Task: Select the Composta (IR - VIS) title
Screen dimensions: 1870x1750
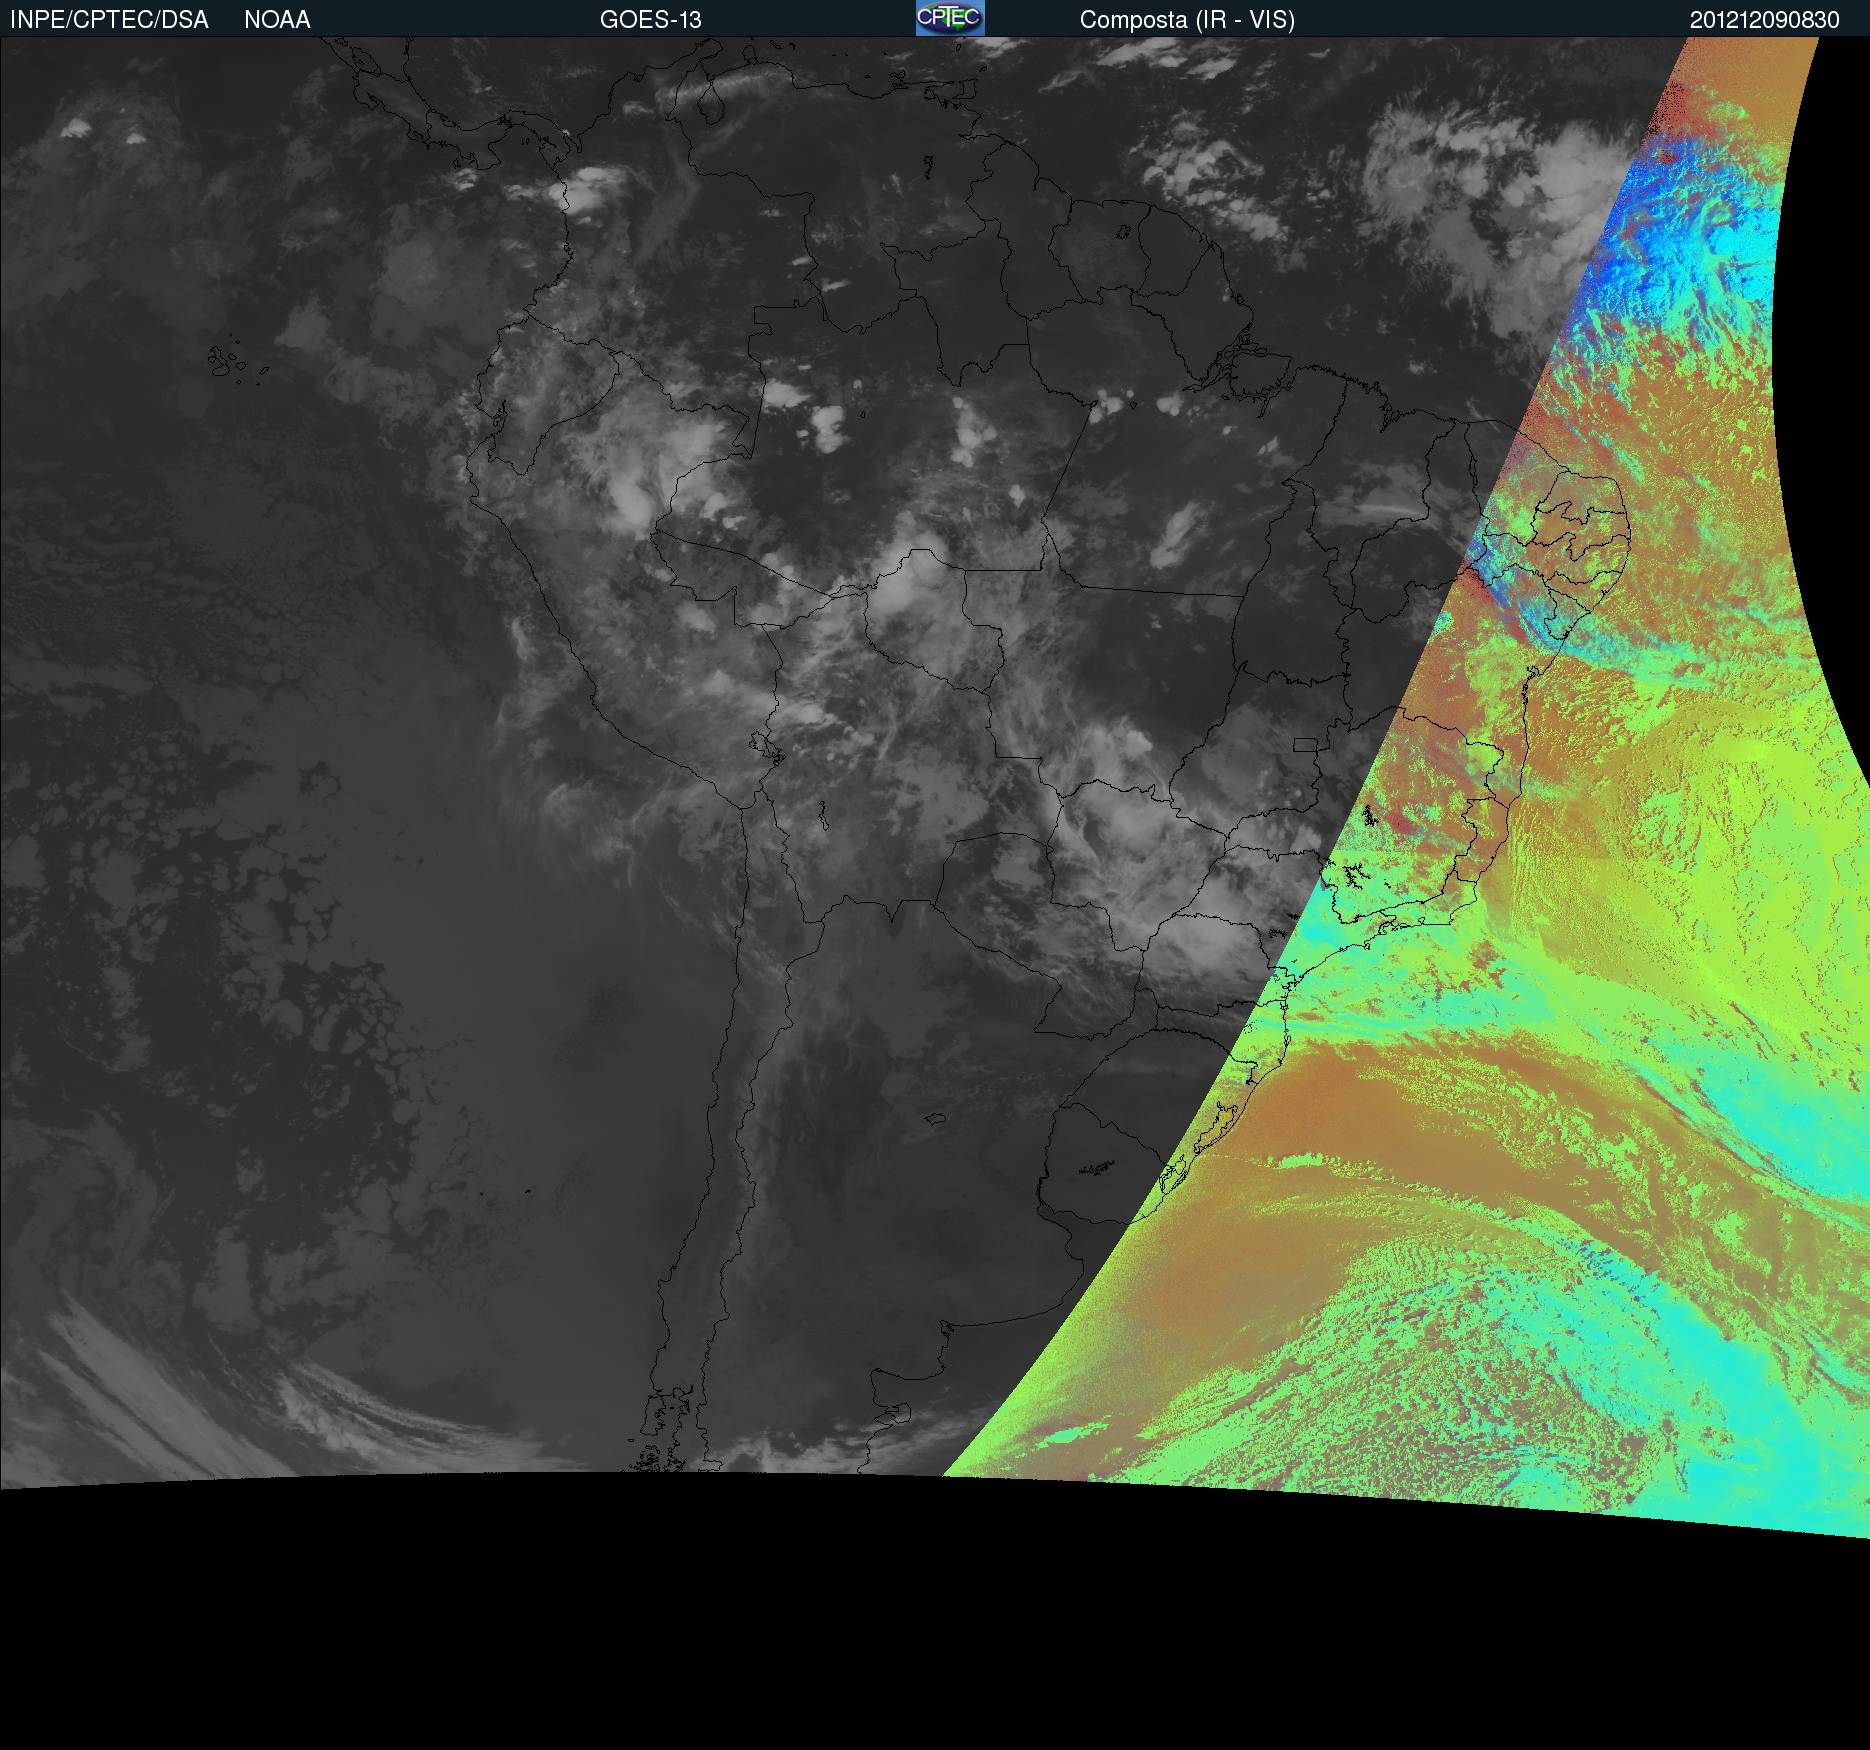Action: click(1187, 20)
